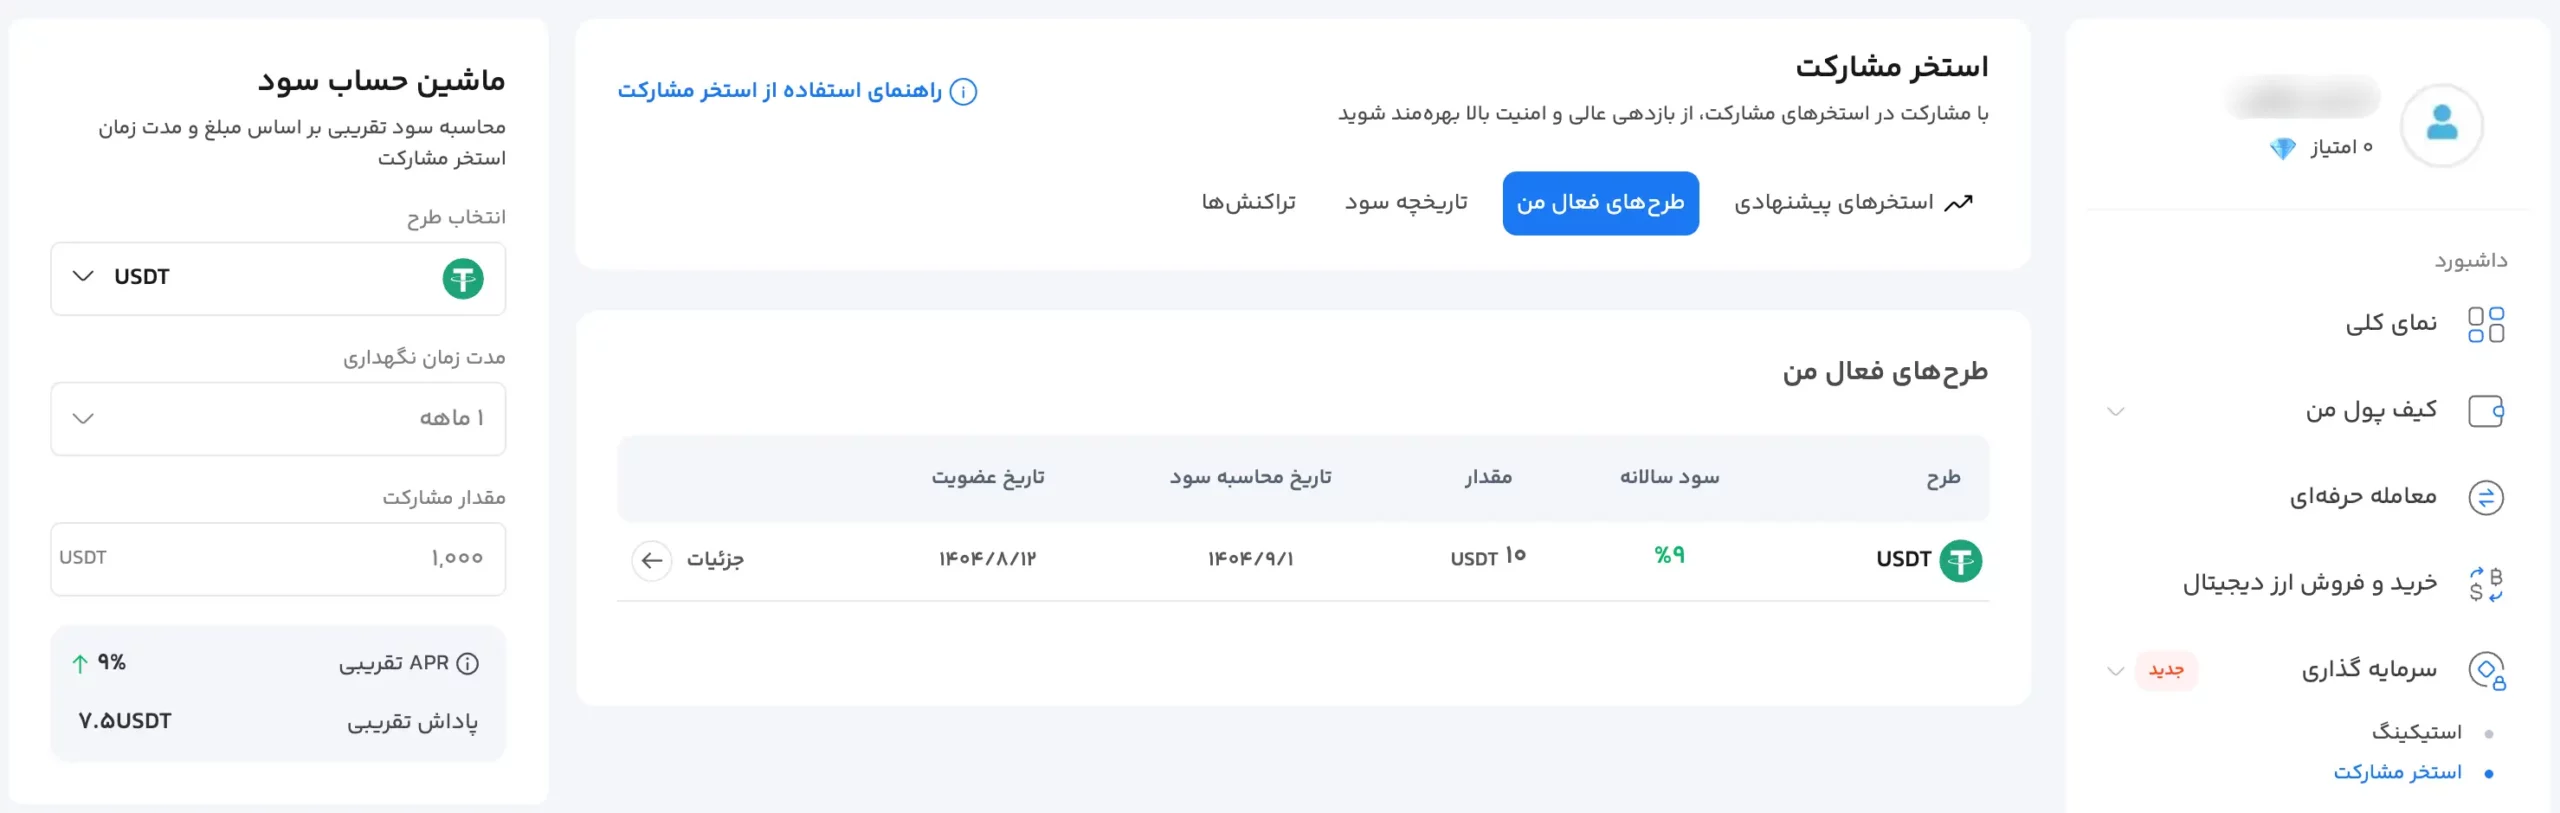Click the خرید و فروش ارز دیجیتال icon
Viewport: 2560px width, 813px height.
[2487, 581]
